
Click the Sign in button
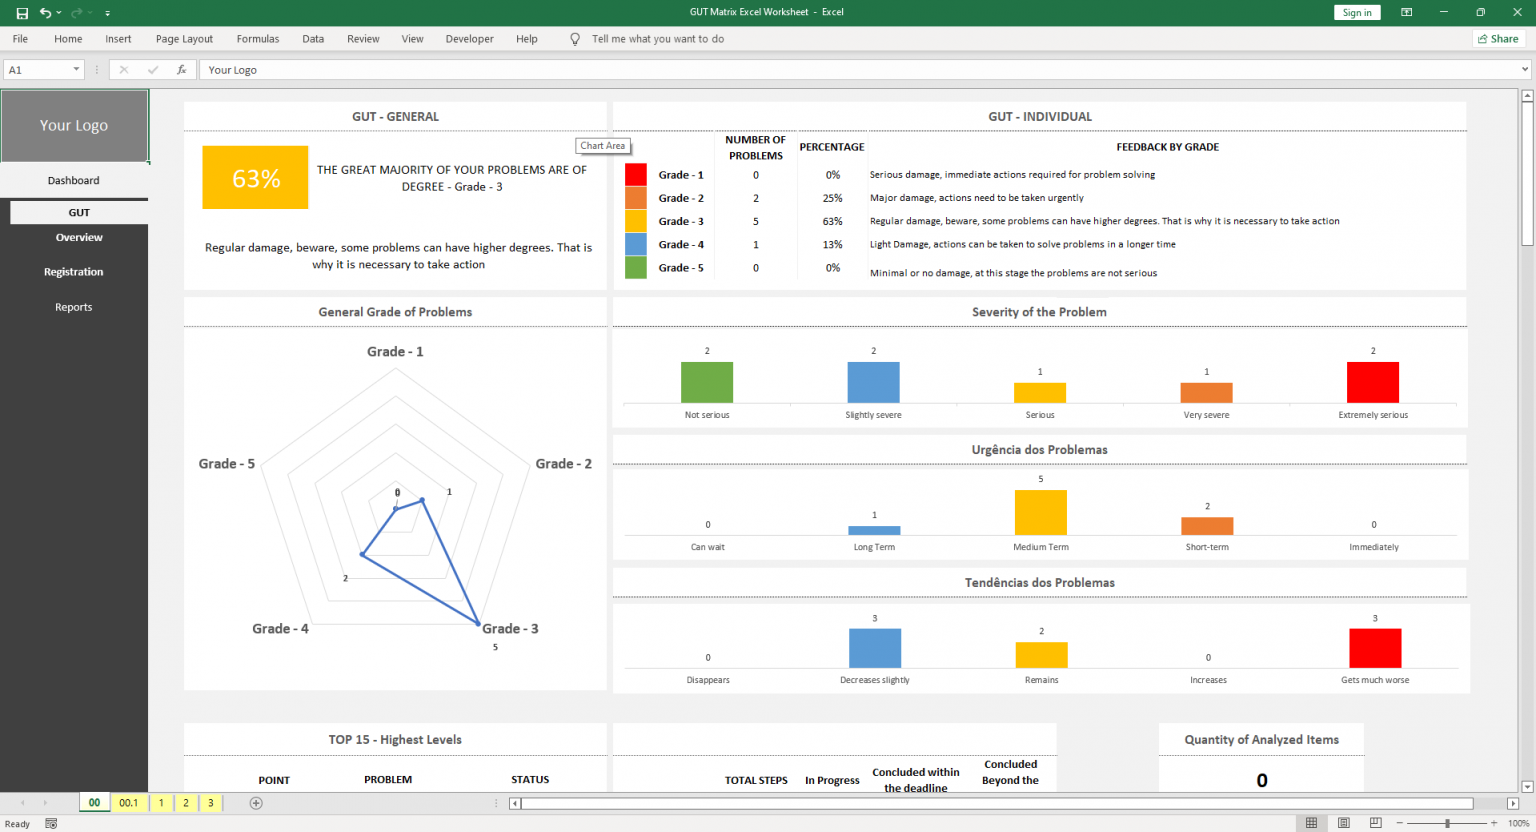point(1356,12)
